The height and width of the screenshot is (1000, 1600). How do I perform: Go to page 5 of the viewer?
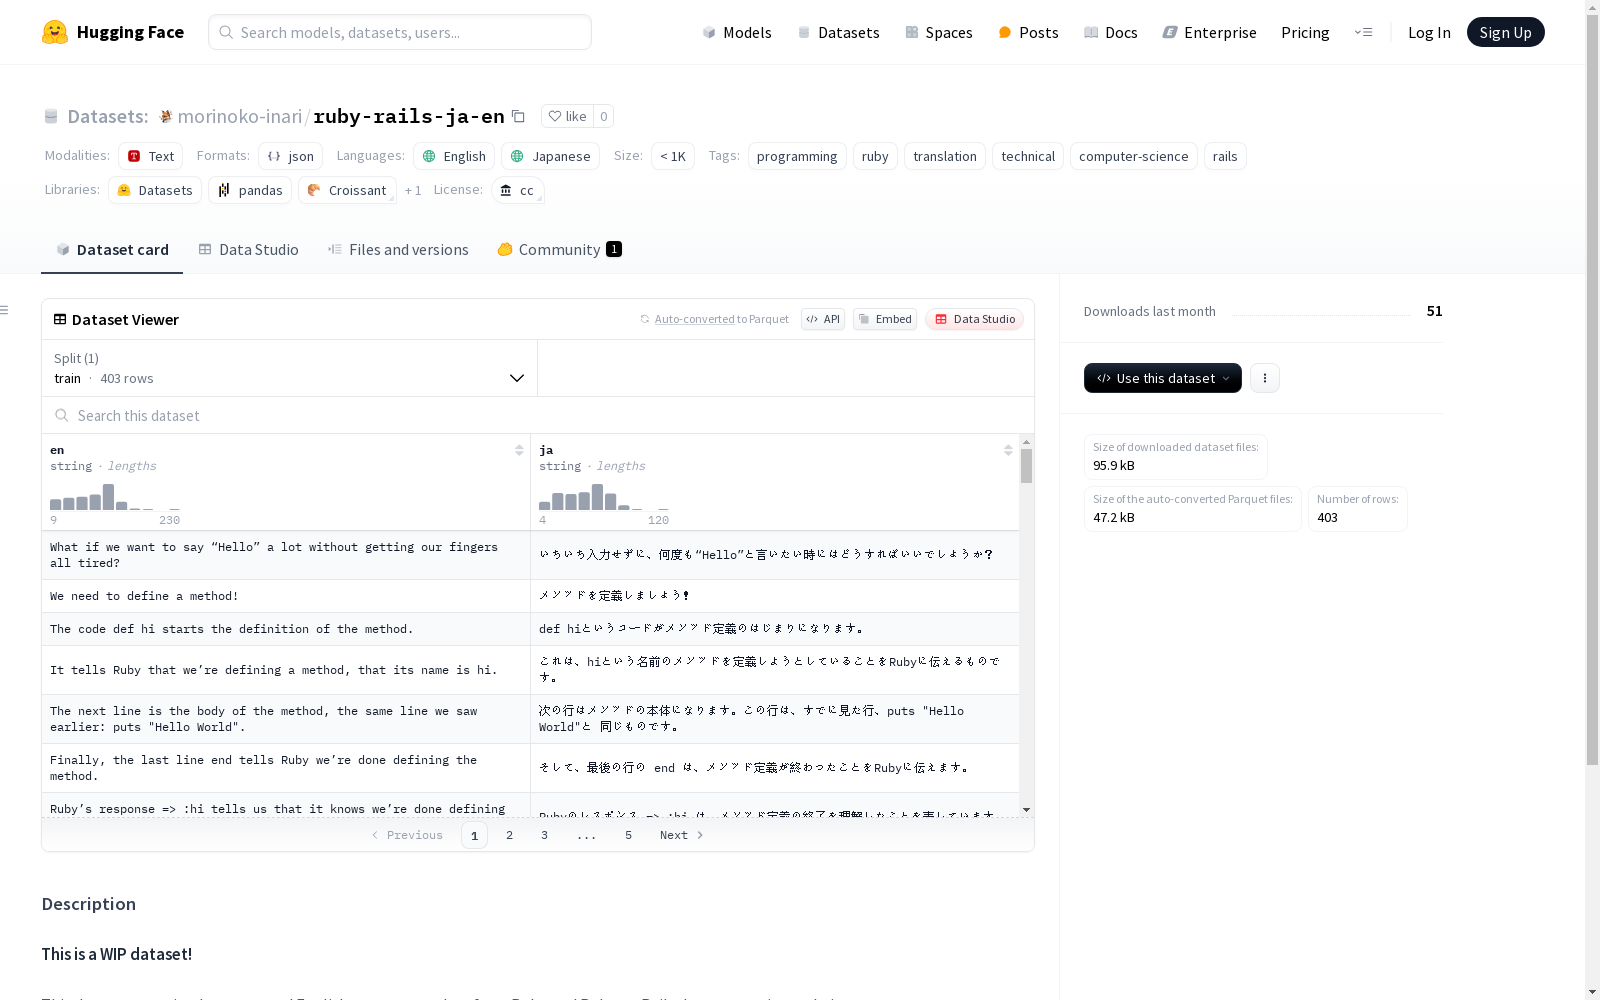click(628, 835)
